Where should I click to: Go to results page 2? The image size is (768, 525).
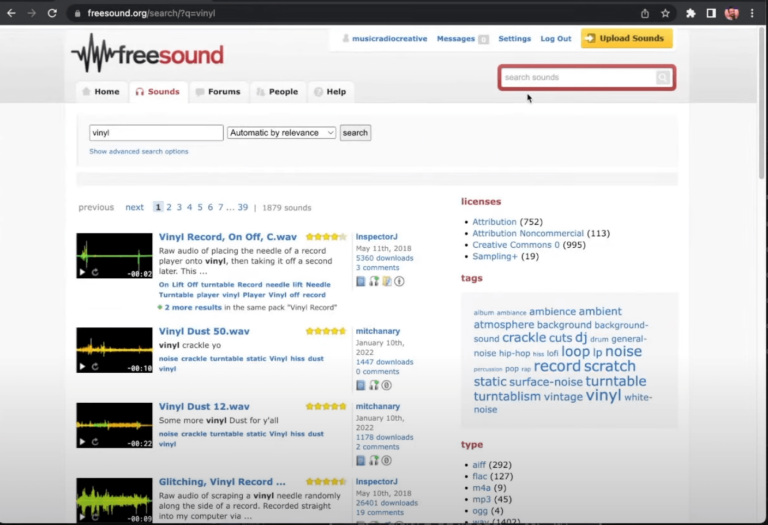pos(169,207)
